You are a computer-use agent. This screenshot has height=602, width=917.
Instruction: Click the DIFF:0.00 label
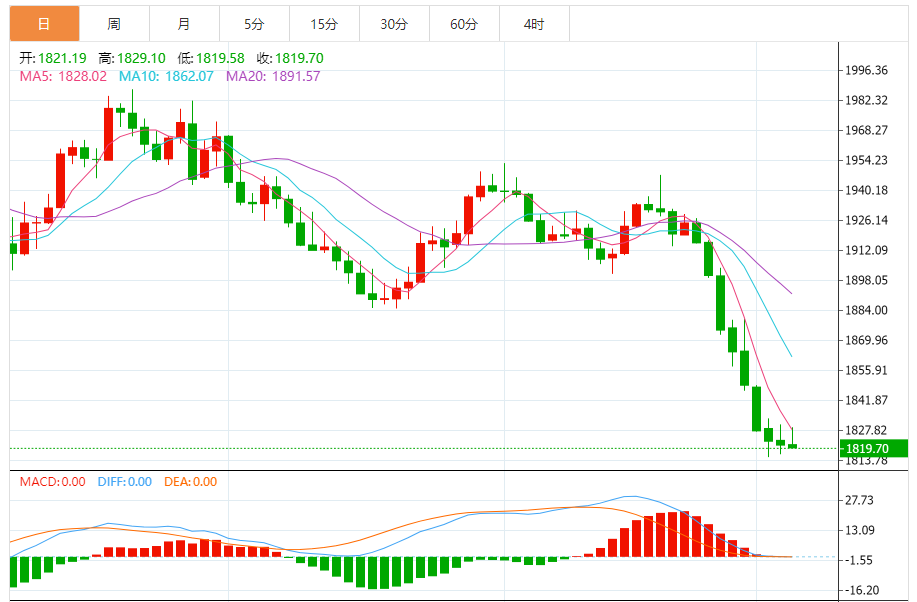[x=125, y=481]
